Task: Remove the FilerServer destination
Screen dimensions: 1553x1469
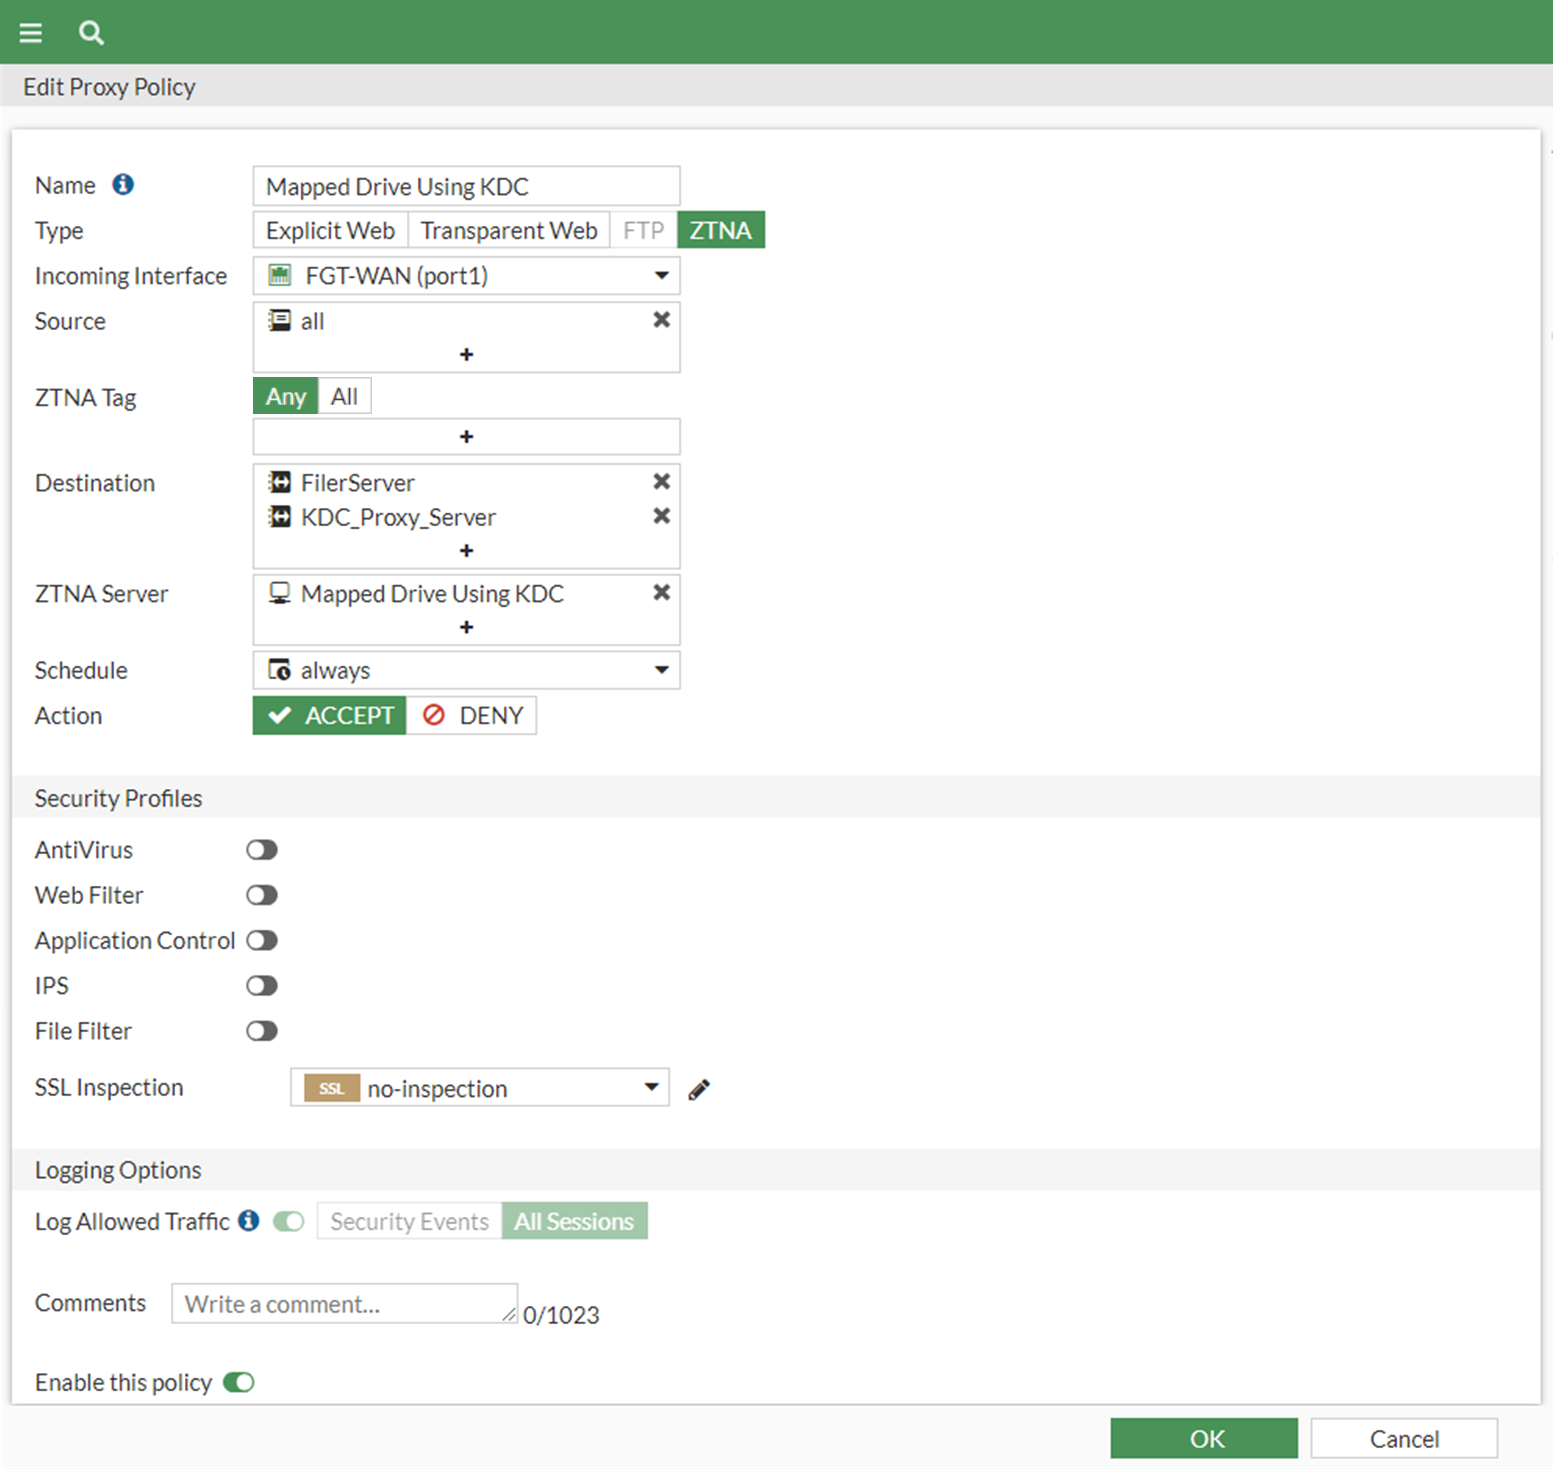Action: 661,481
